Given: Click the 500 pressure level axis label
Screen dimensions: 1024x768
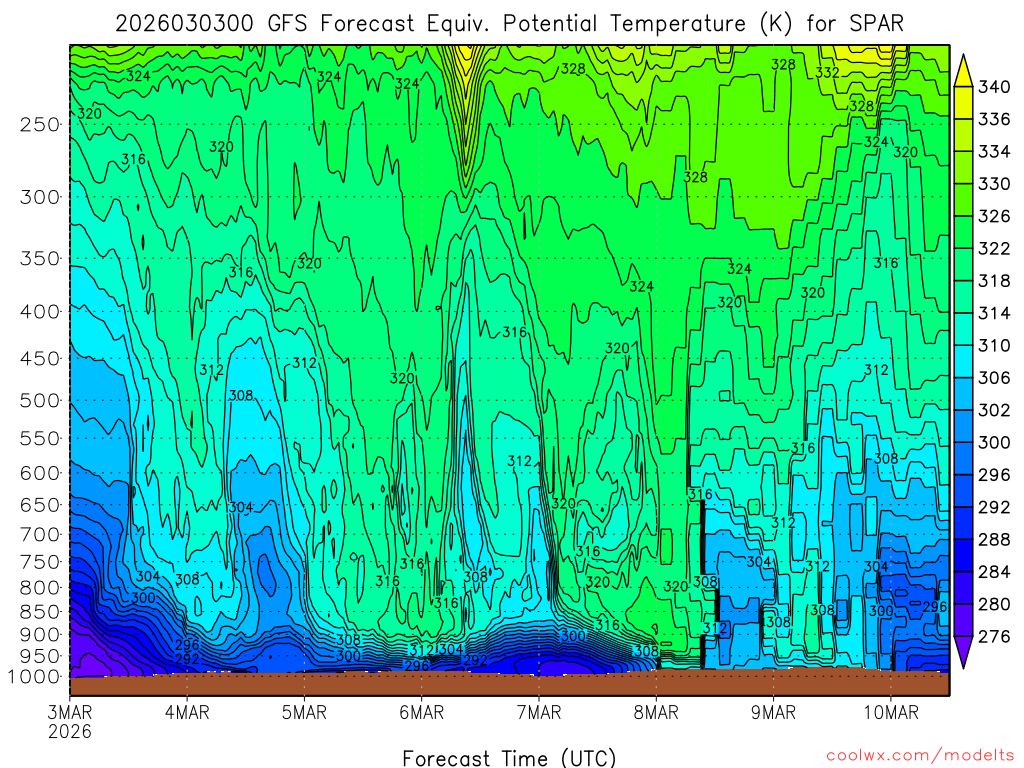Looking at the screenshot, I should [40, 400].
